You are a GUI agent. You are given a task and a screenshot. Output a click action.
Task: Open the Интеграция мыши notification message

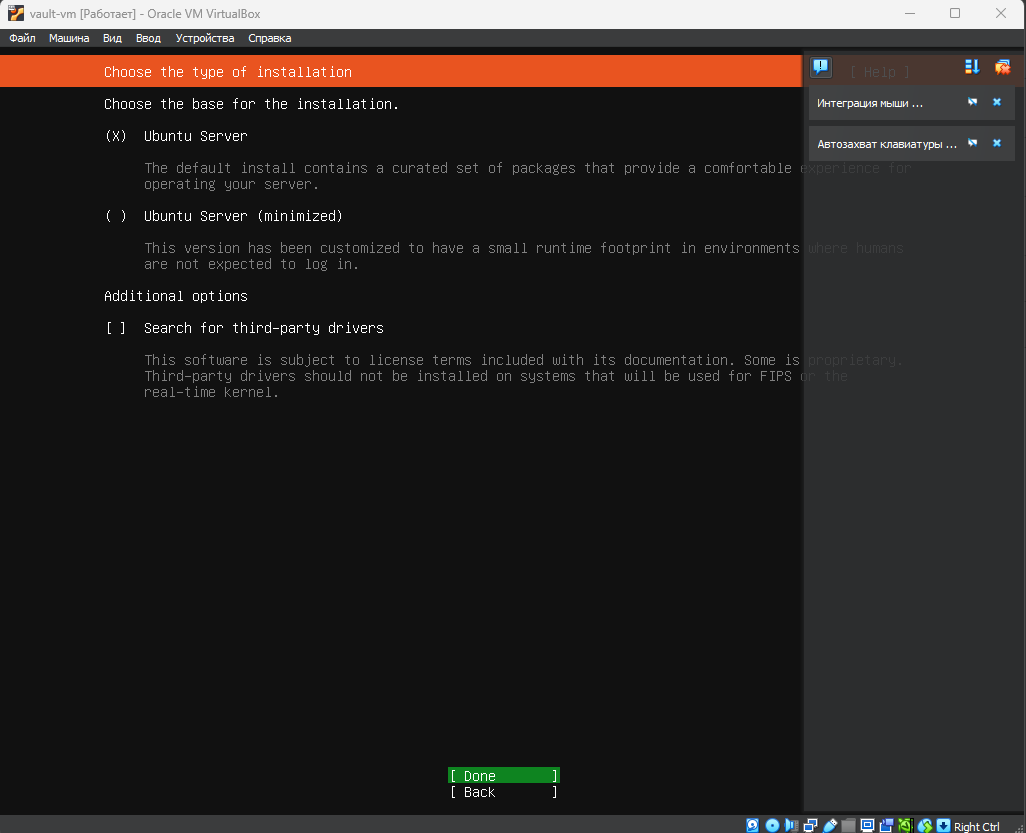[x=870, y=103]
